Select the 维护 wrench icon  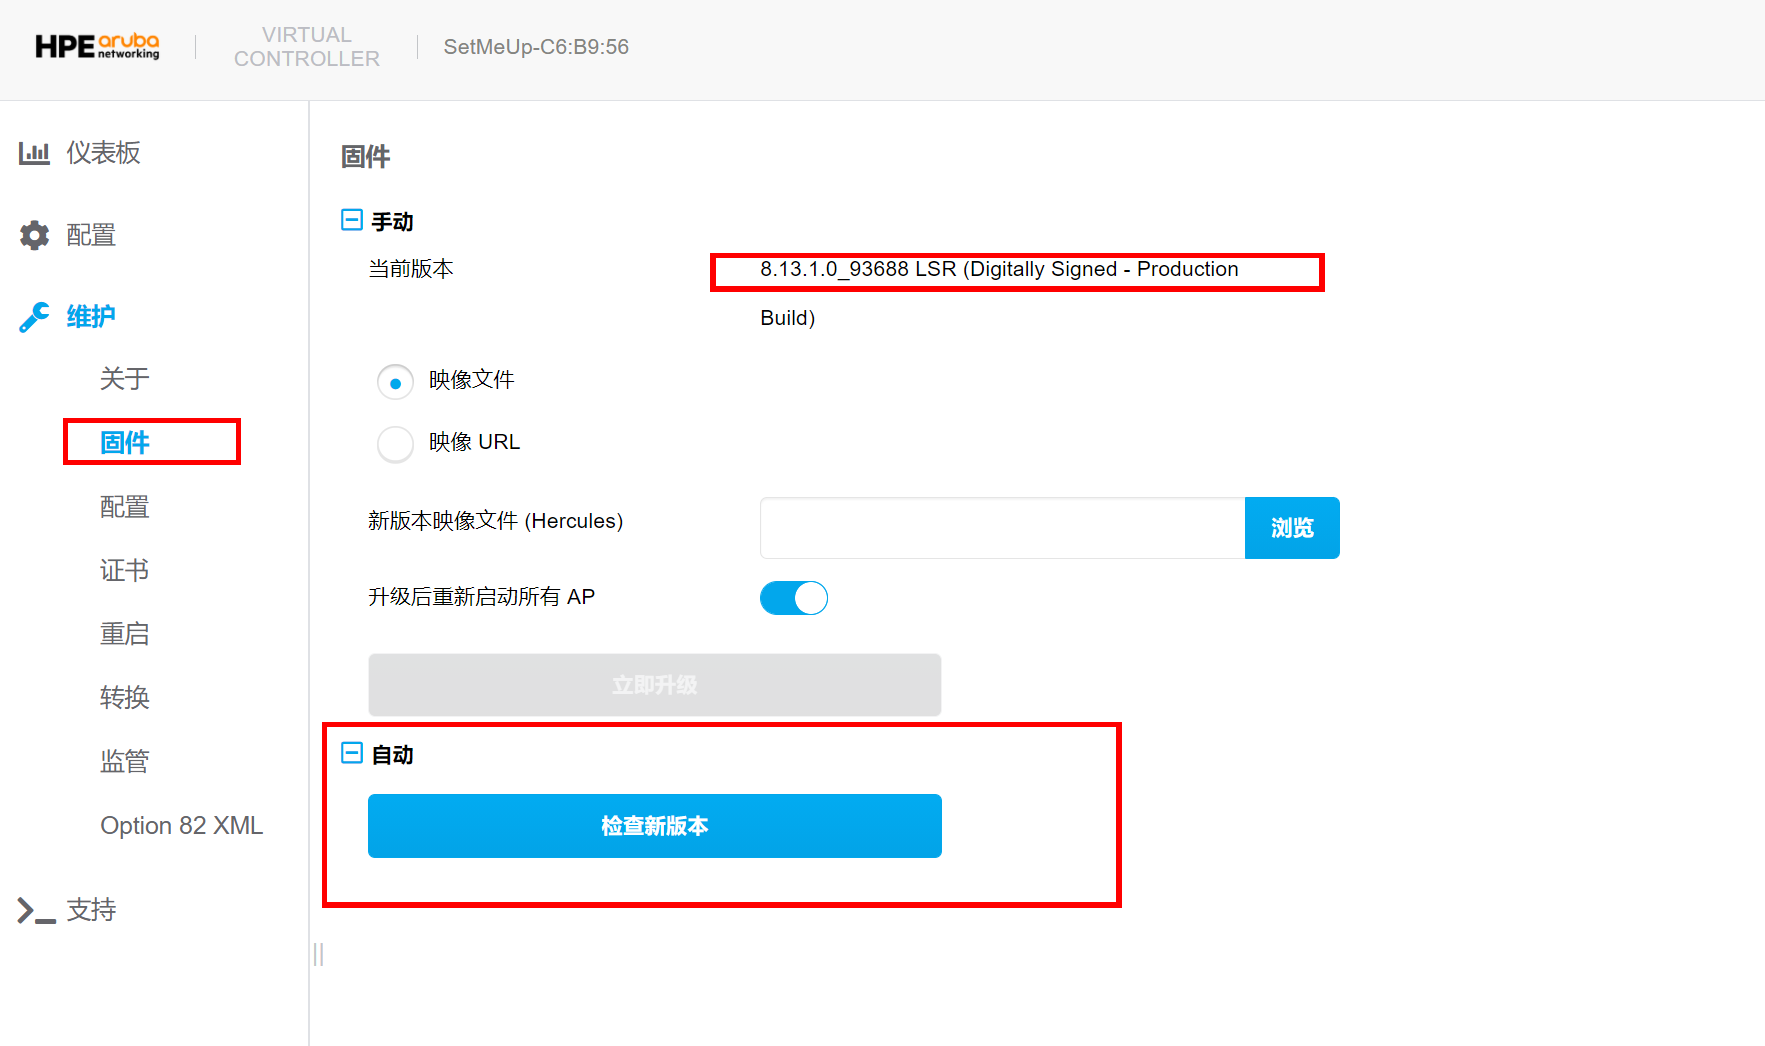pyautogui.click(x=34, y=316)
